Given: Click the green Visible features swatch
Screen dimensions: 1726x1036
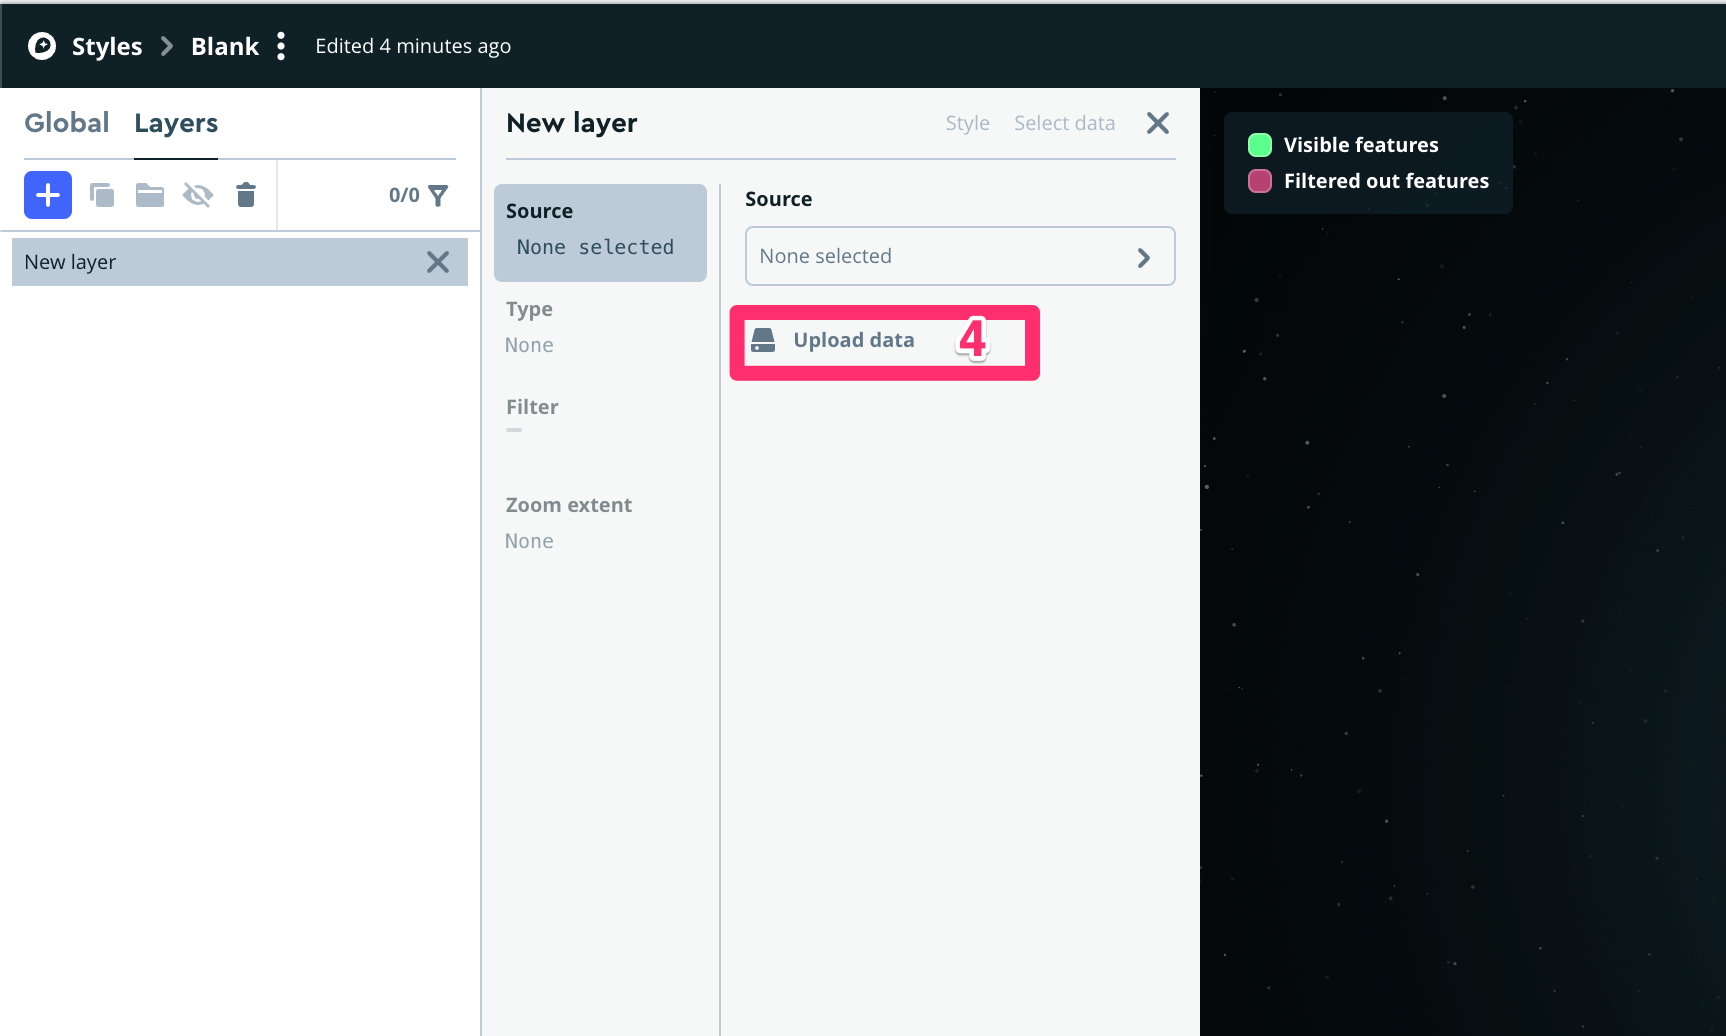Looking at the screenshot, I should [x=1260, y=145].
